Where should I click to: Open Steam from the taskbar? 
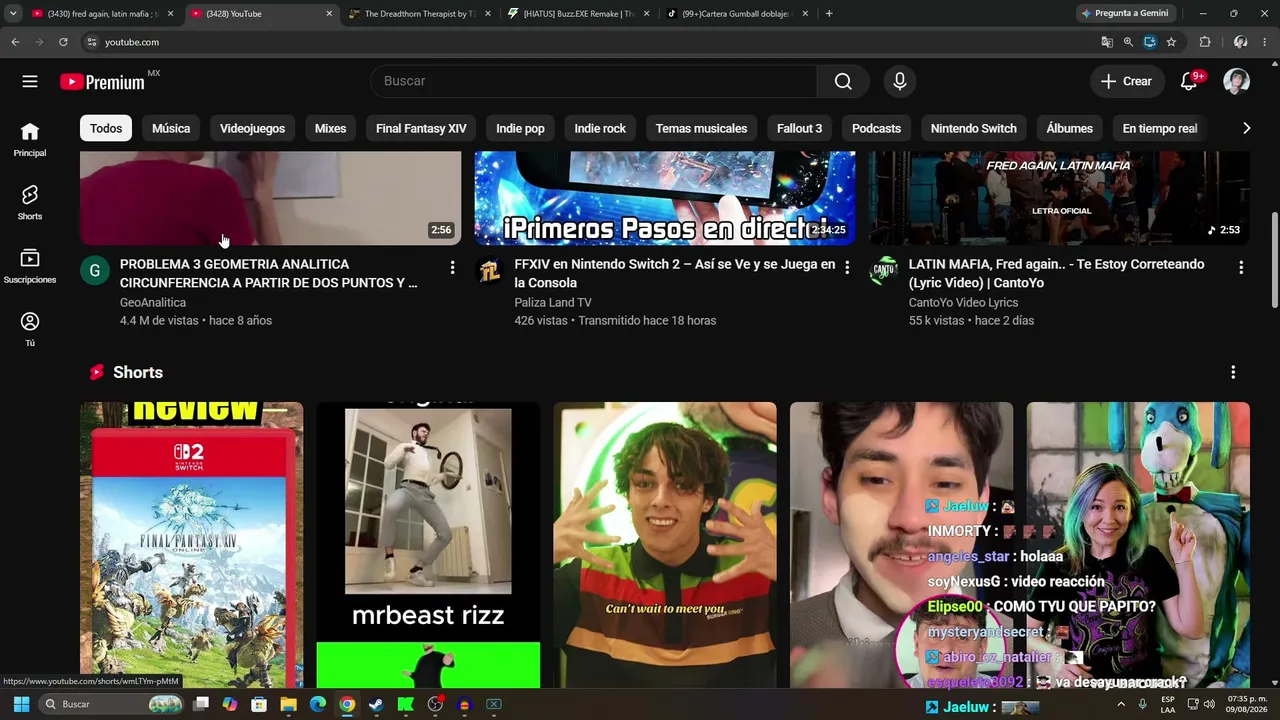(x=376, y=704)
